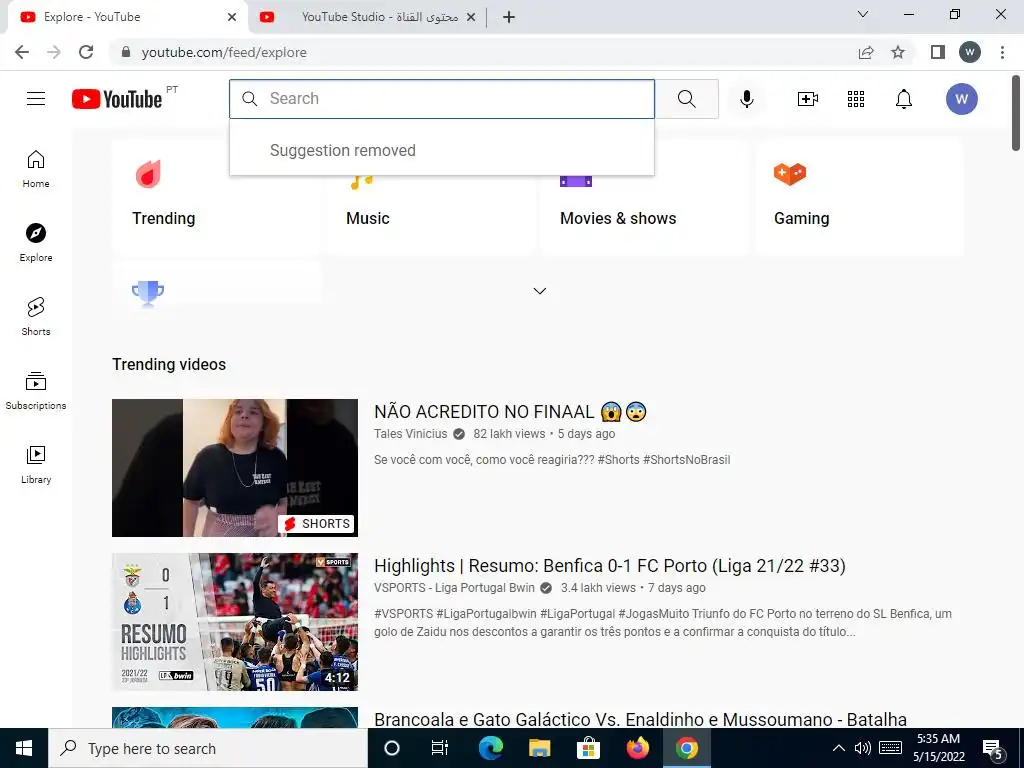Open the Chrome profile W button
1024x768 pixels.
(x=970, y=52)
